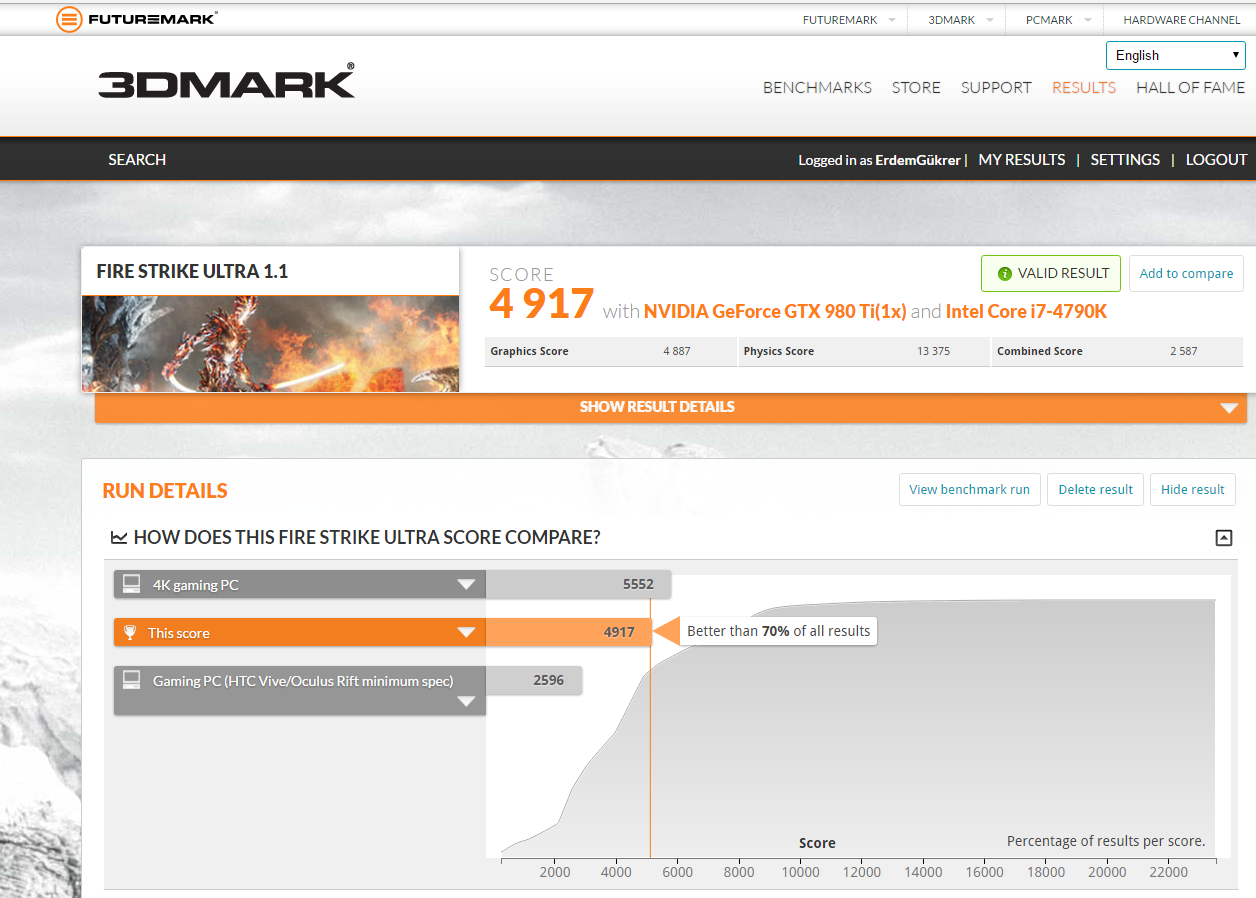Screen dimensions: 1256x898
Task: Click the ErdemGükrer username
Action: coord(917,160)
